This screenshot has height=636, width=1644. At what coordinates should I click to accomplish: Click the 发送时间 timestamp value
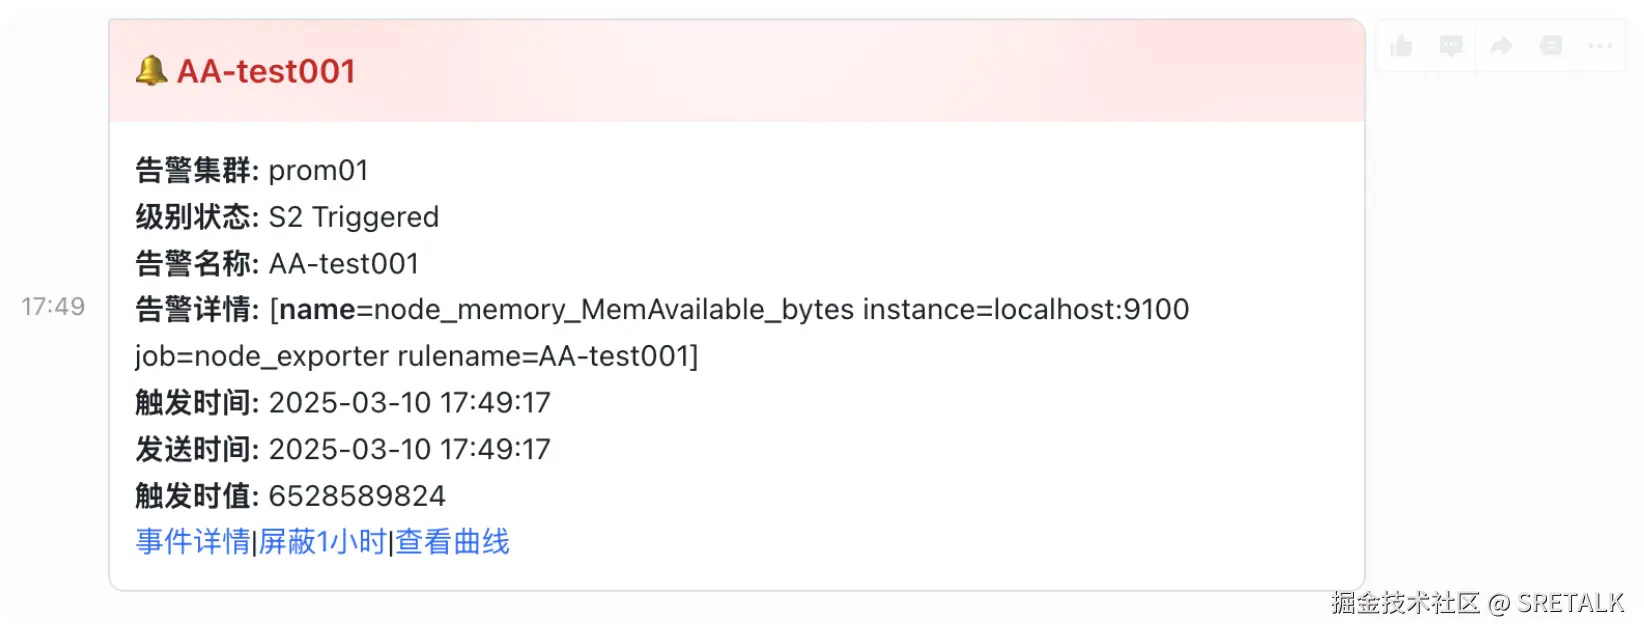coord(410,449)
